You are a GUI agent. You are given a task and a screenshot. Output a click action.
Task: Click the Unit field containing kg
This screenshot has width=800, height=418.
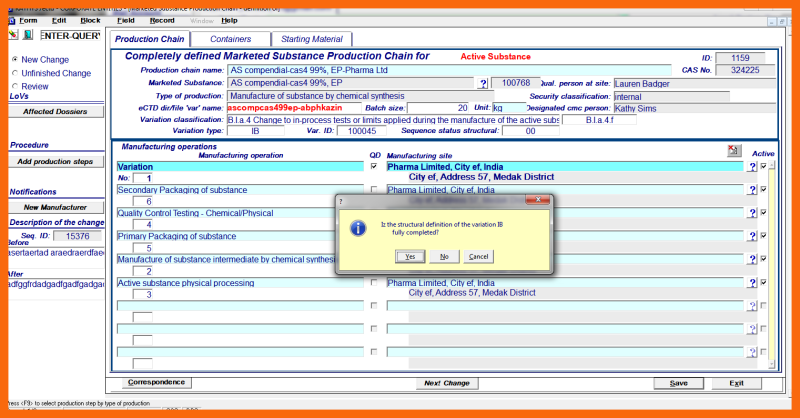coord(509,108)
